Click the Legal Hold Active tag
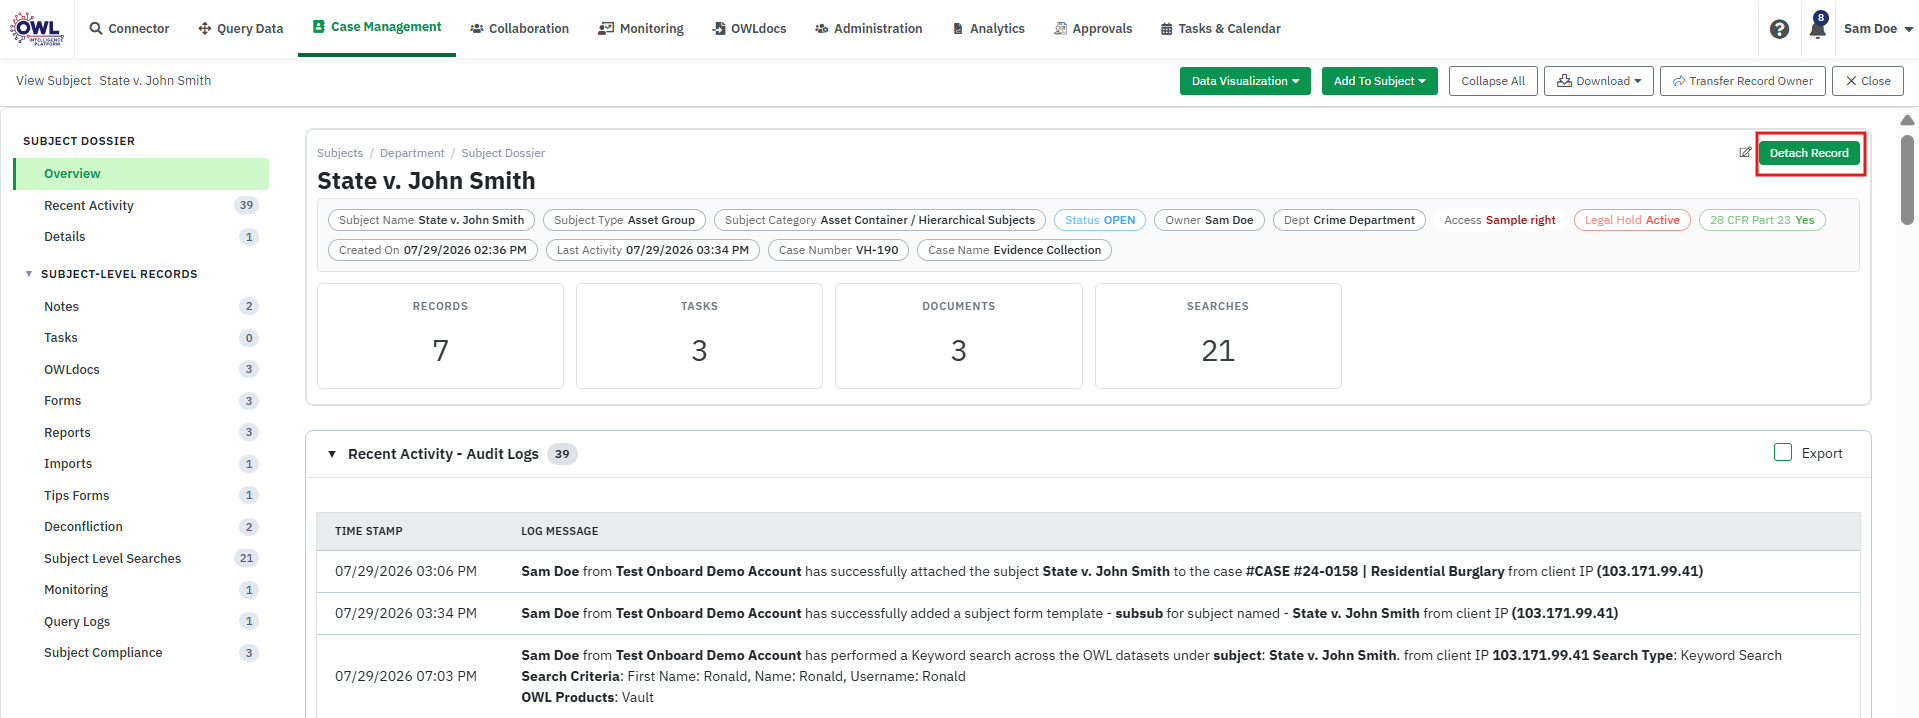1919x718 pixels. click(1632, 220)
